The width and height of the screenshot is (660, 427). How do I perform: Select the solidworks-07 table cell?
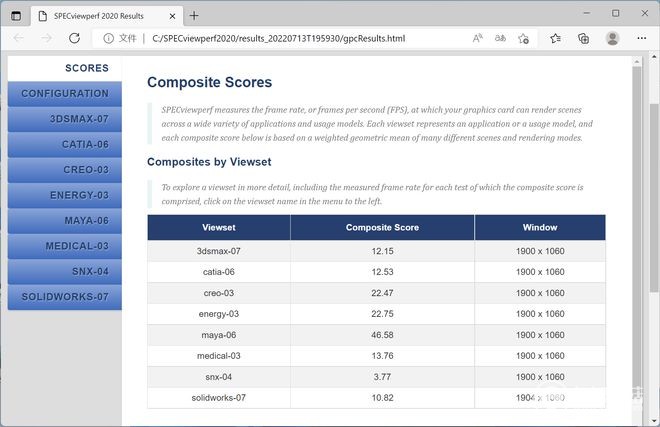click(219, 398)
